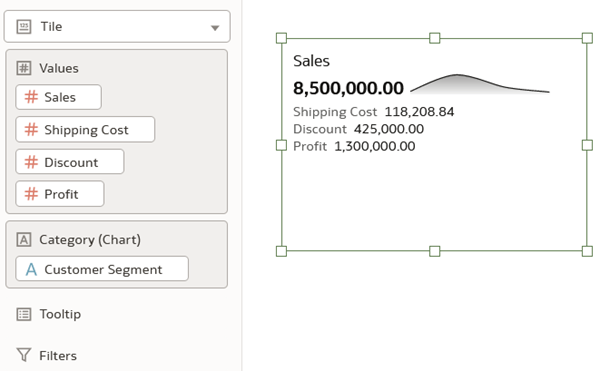
Task: Click the bottom-center resize handle of tile
Action: click(434, 251)
